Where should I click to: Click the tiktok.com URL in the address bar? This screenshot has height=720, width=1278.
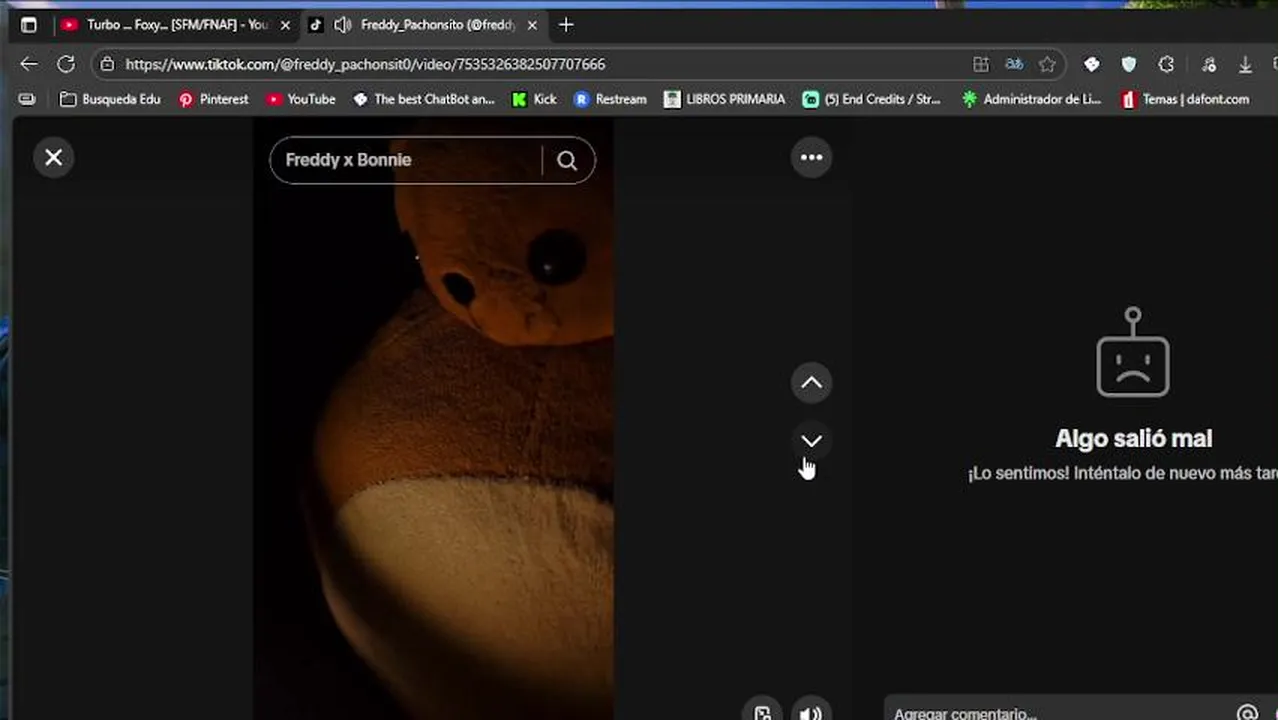[365, 64]
